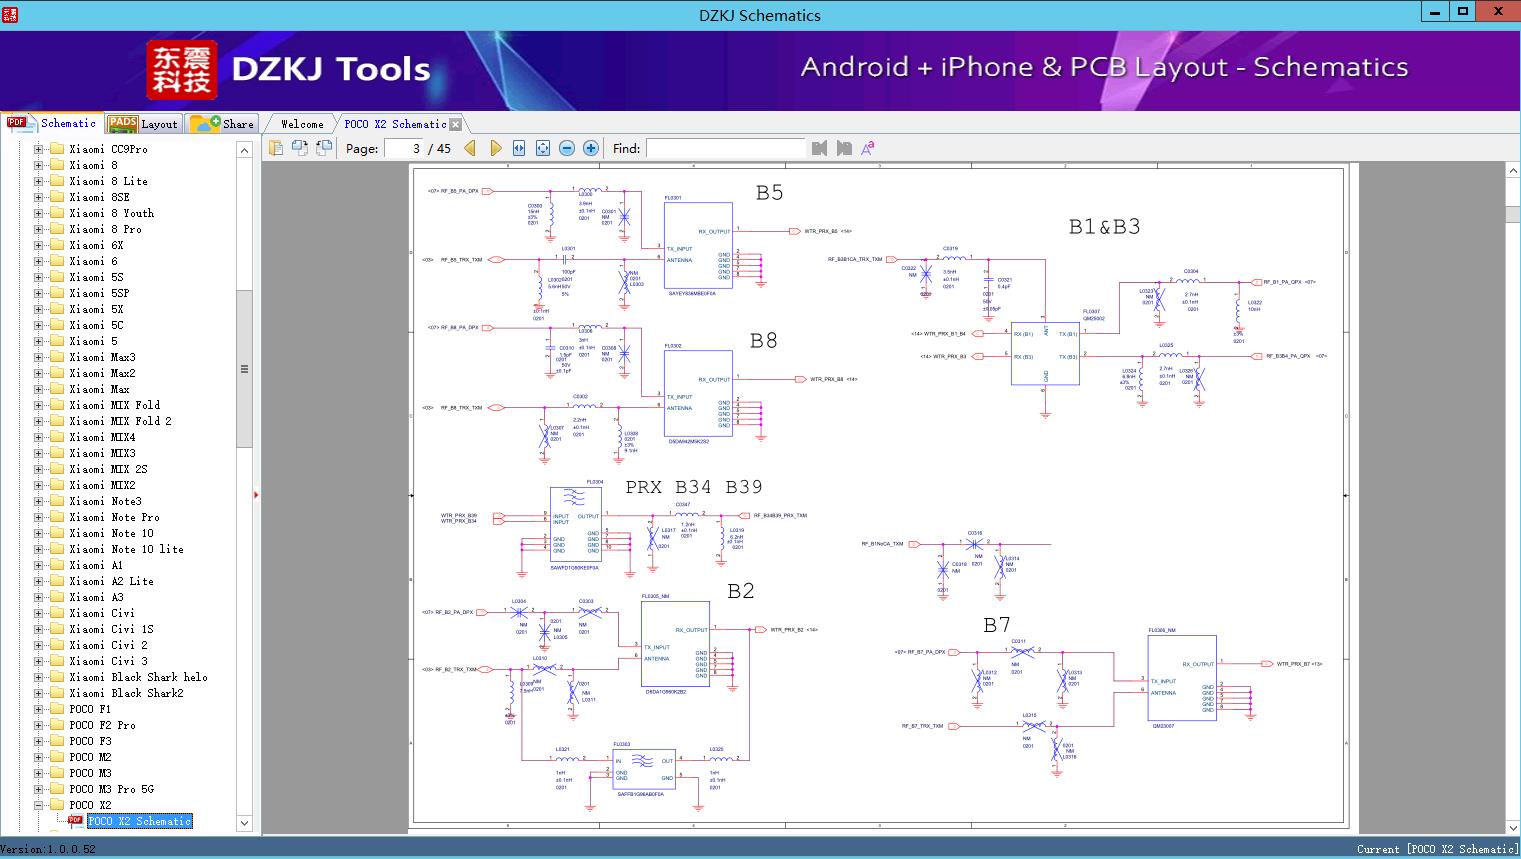1521x859 pixels.
Task: Zoom in on the schematic
Action: tap(591, 148)
